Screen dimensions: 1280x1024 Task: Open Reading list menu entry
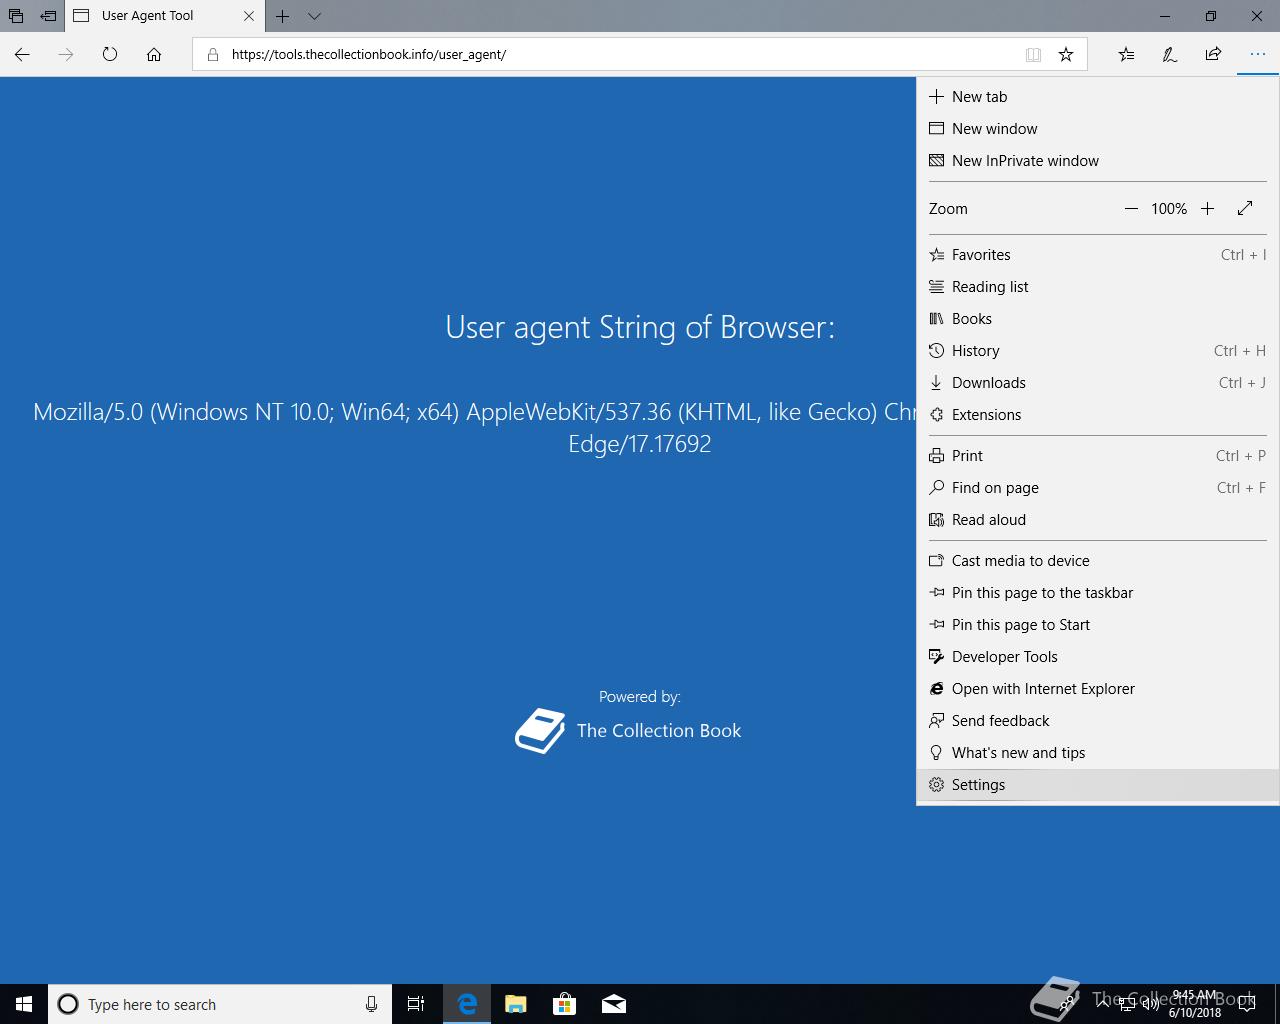[x=1098, y=287]
